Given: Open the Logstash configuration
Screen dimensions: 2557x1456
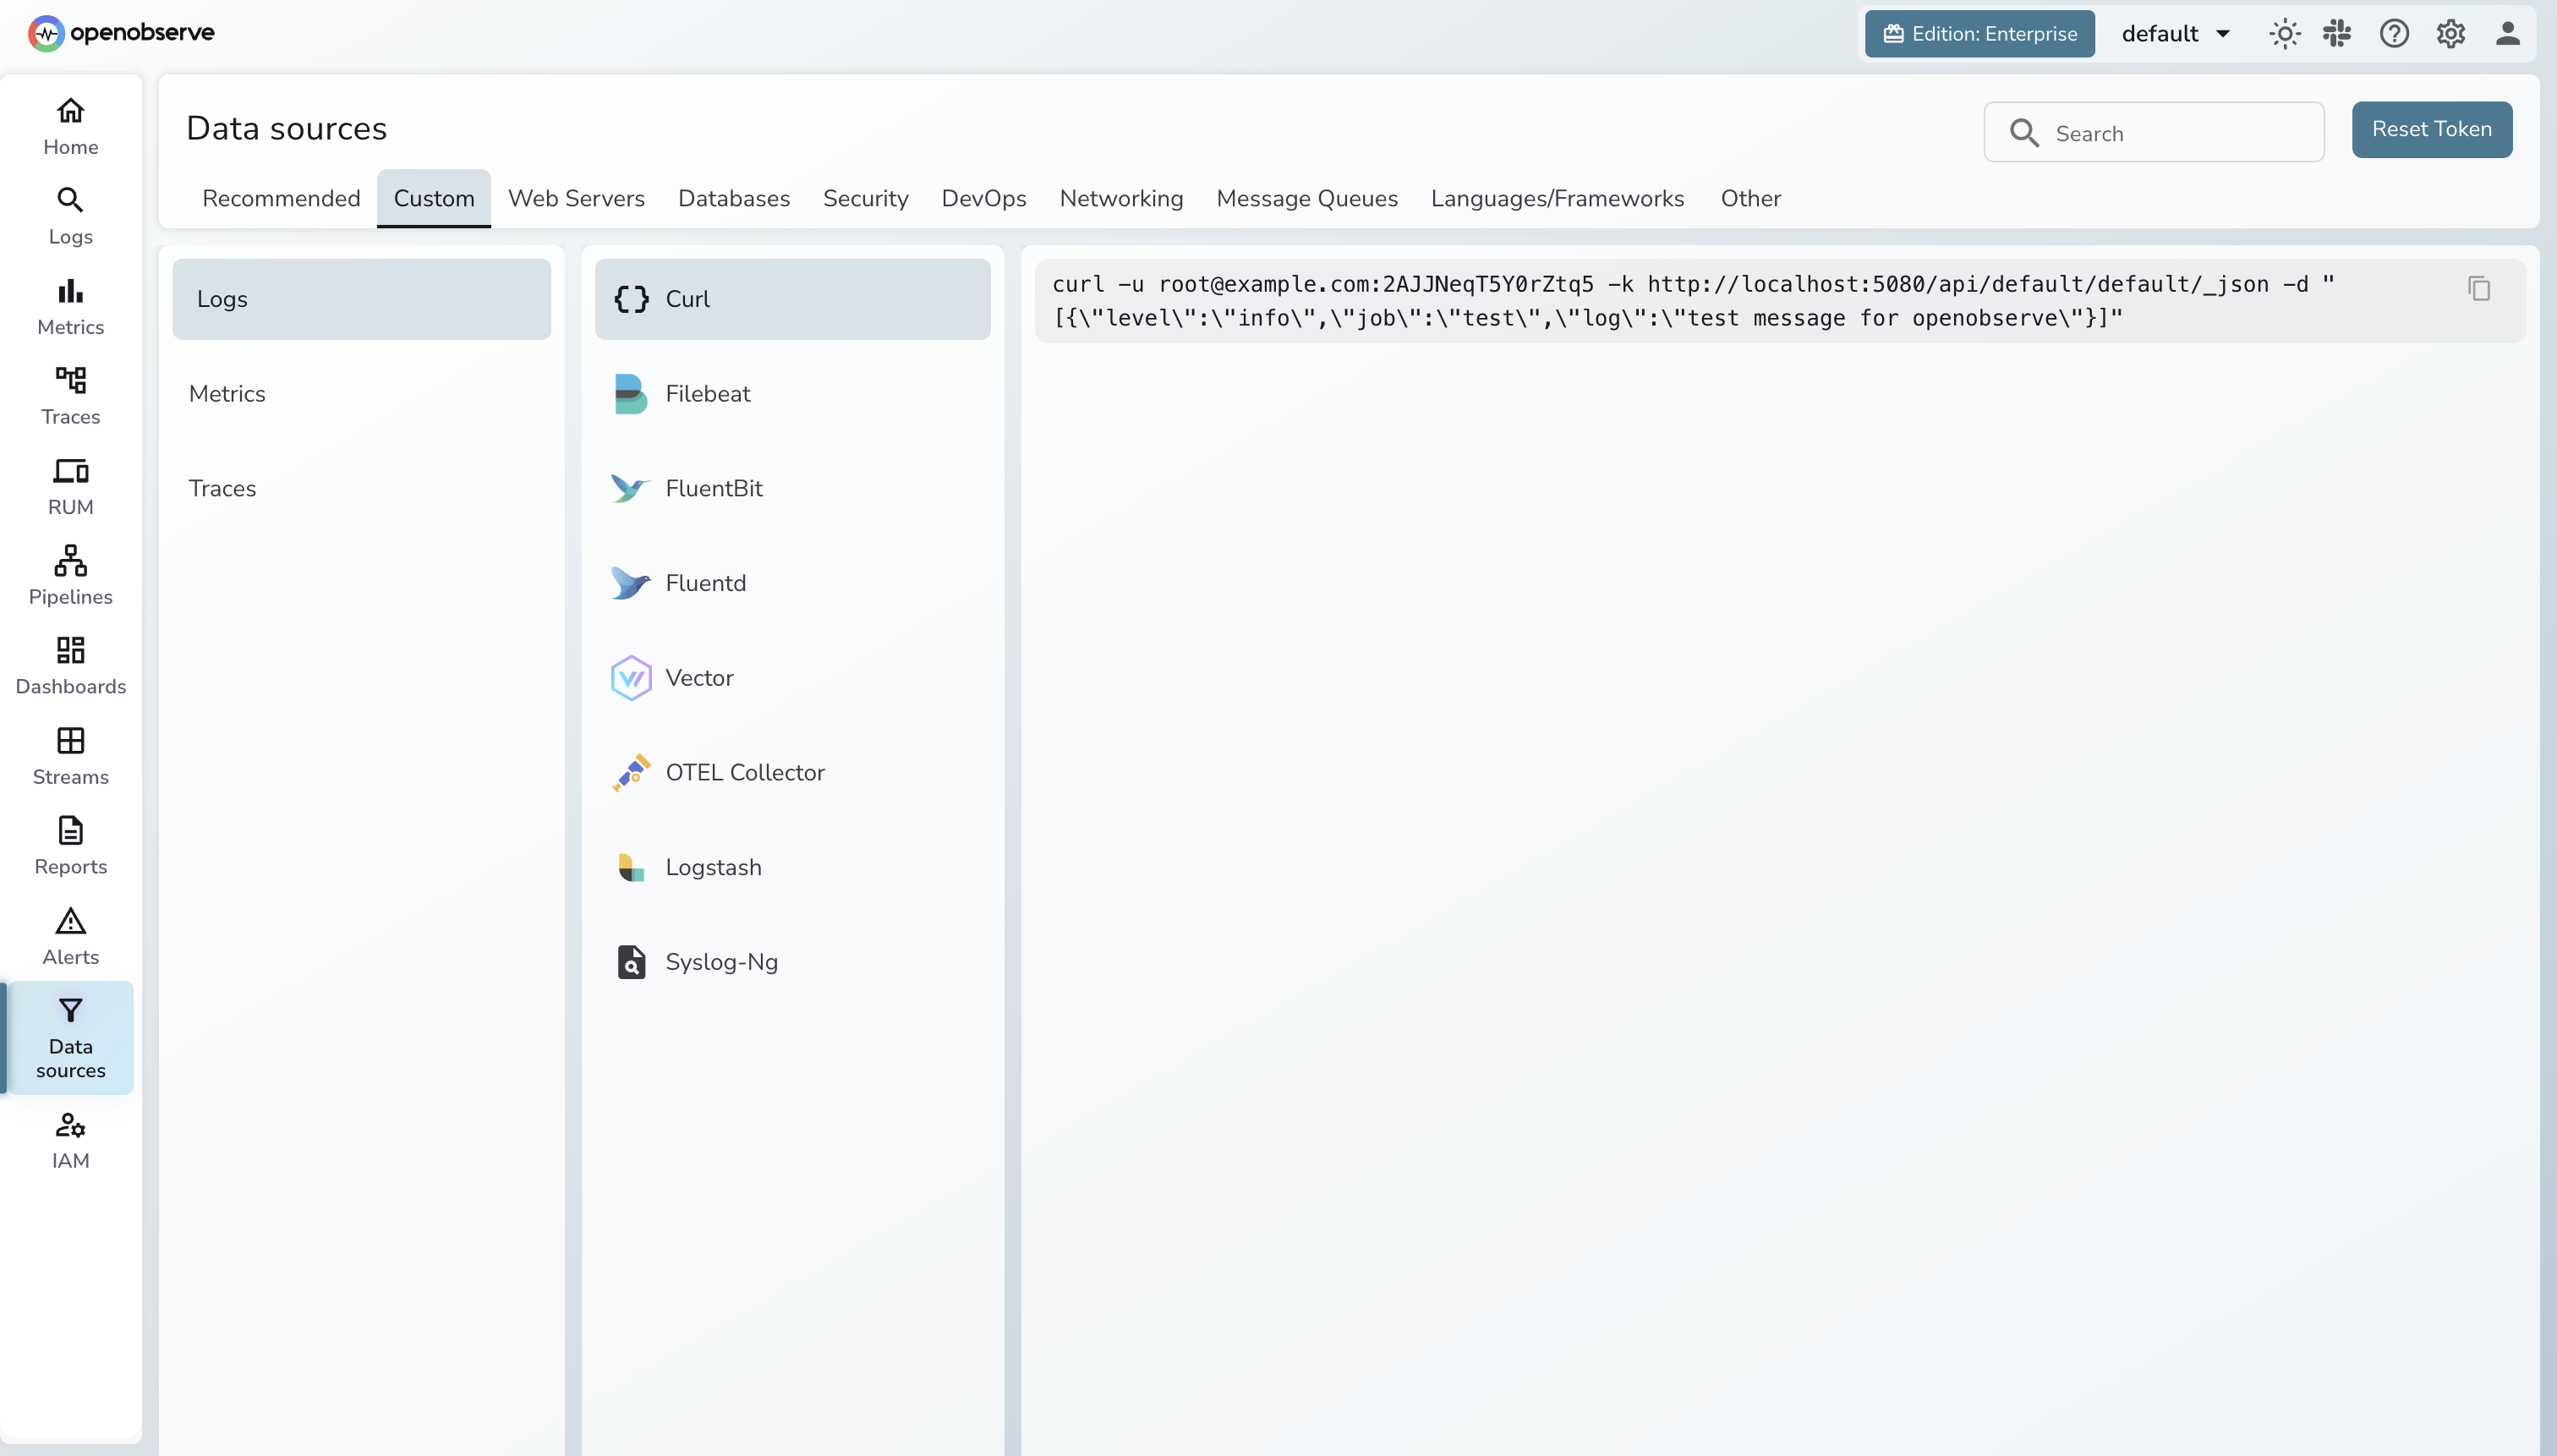Looking at the screenshot, I should 713,866.
